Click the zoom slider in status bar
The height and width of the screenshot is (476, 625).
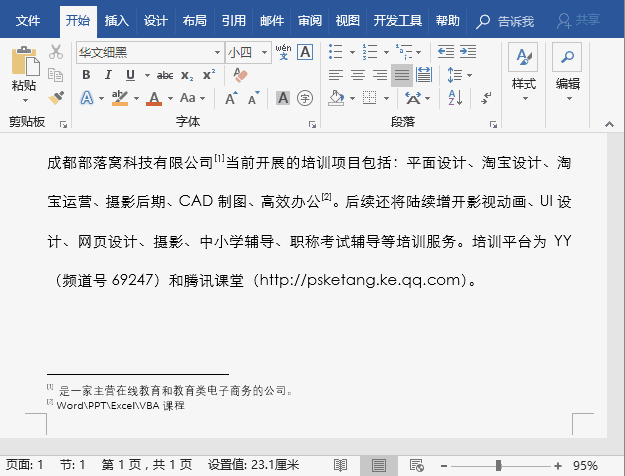pyautogui.click(x=499, y=466)
